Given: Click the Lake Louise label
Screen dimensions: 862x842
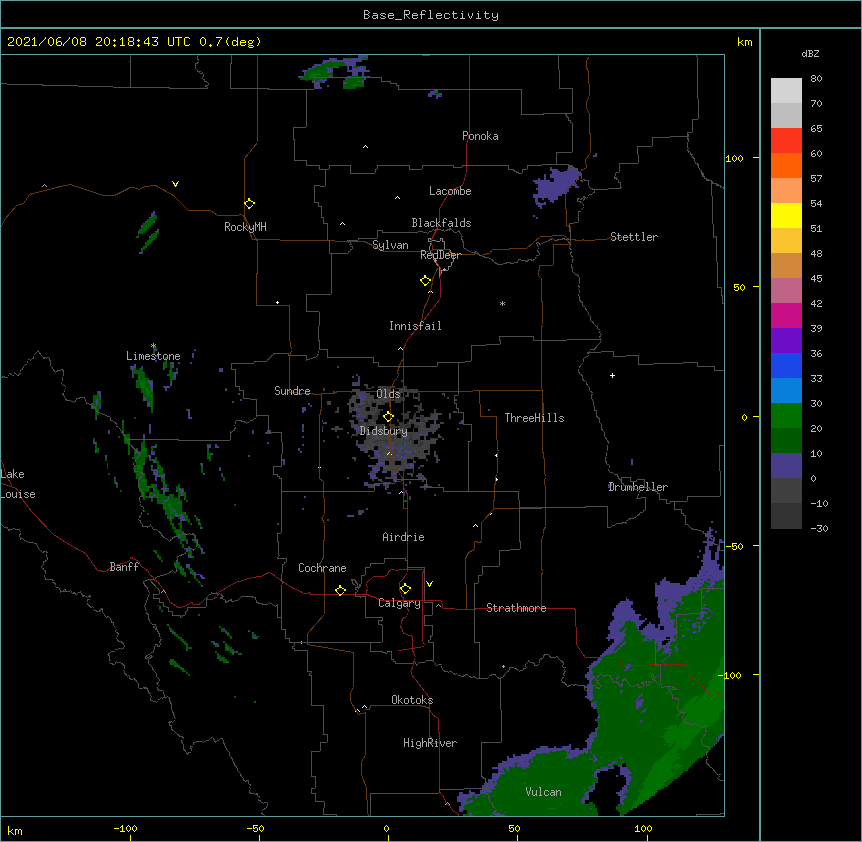Looking at the screenshot, I should pyautogui.click(x=18, y=484).
